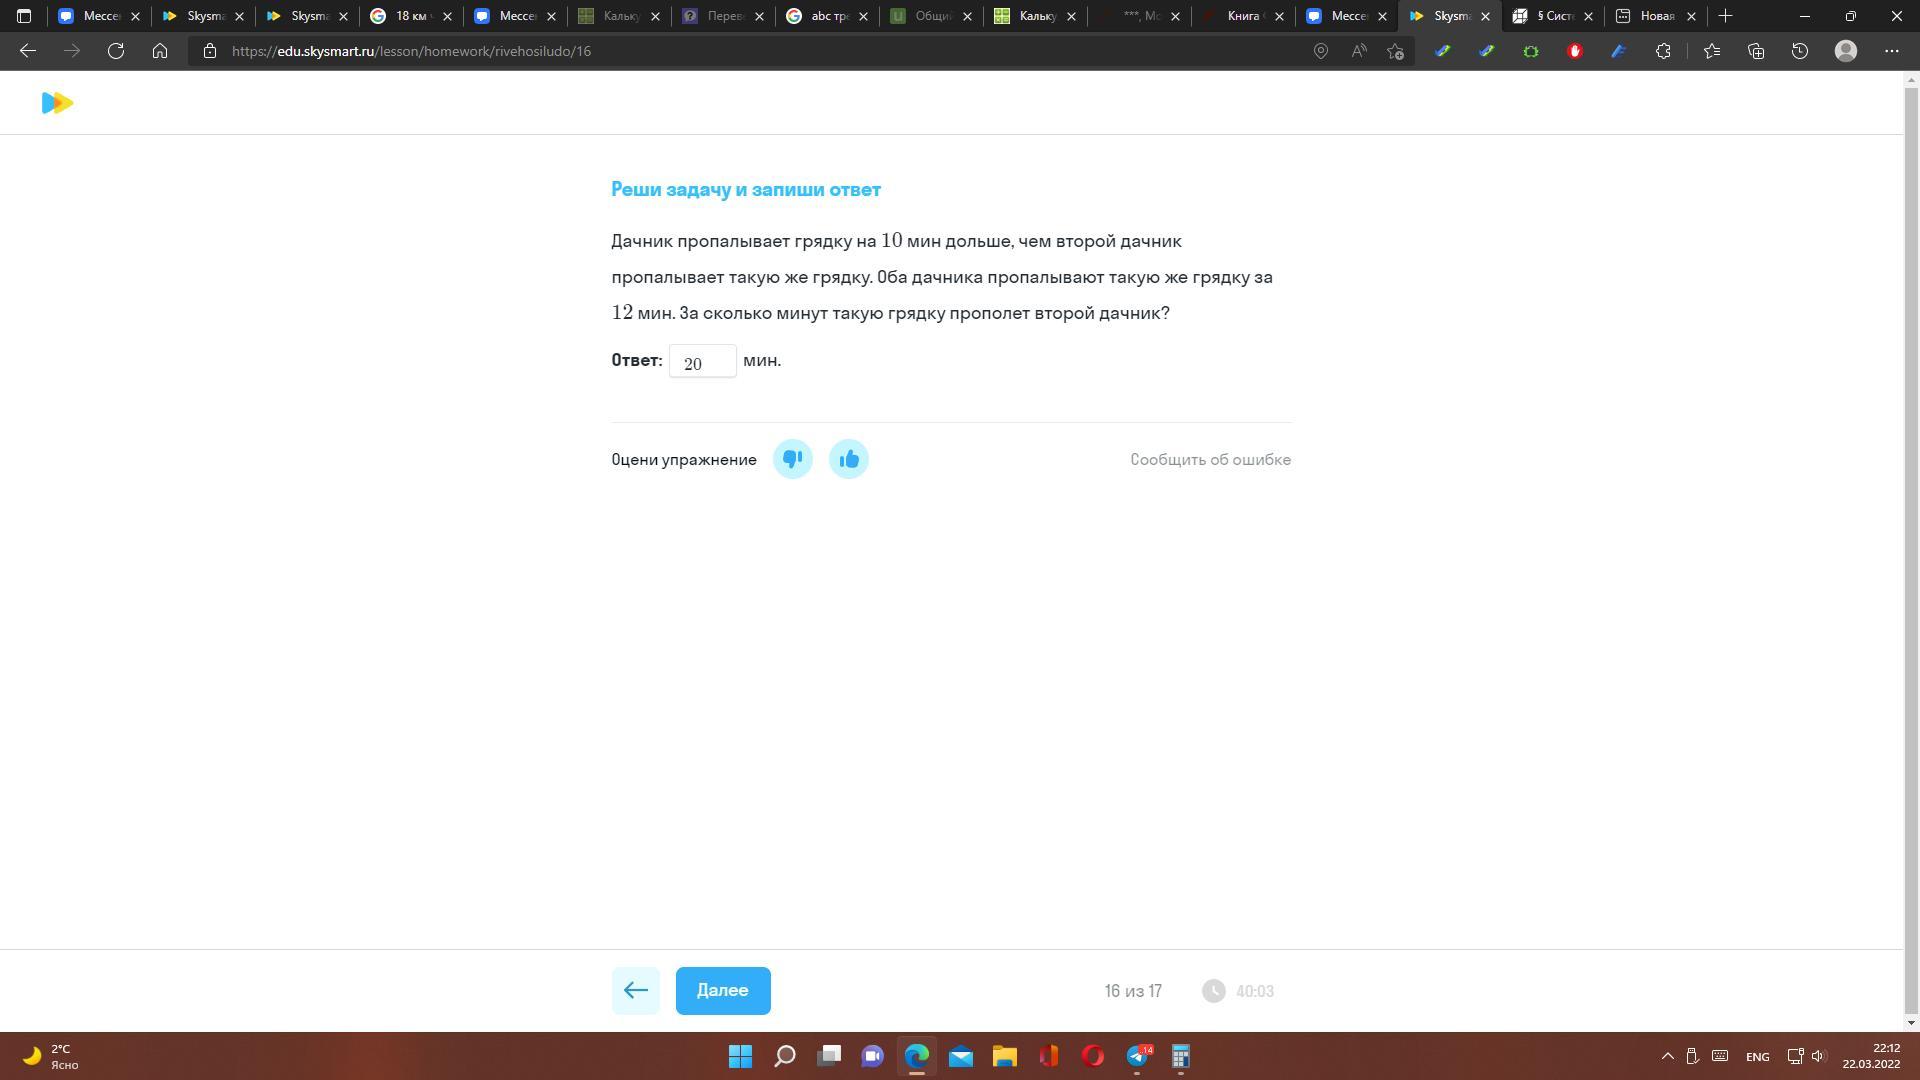The height and width of the screenshot is (1080, 1920).
Task: Click the thumbs up rating icon
Action: click(x=849, y=459)
